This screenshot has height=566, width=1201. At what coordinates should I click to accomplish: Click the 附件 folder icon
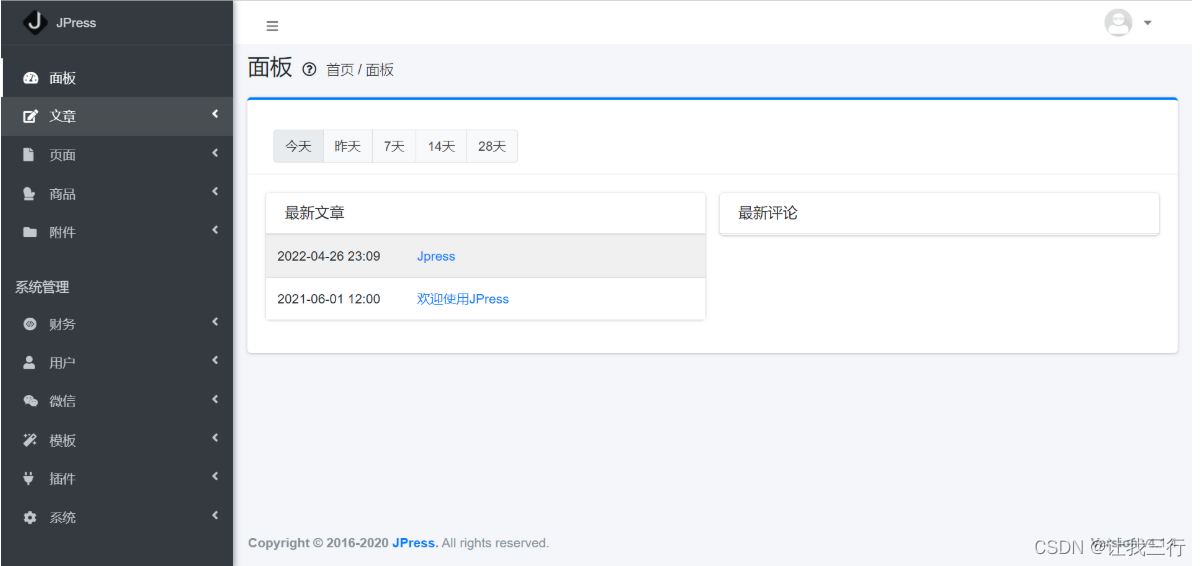point(30,232)
